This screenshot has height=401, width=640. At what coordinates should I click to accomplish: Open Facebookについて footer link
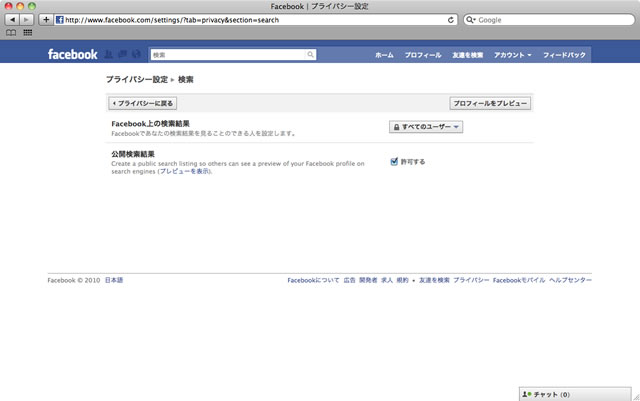pos(313,280)
